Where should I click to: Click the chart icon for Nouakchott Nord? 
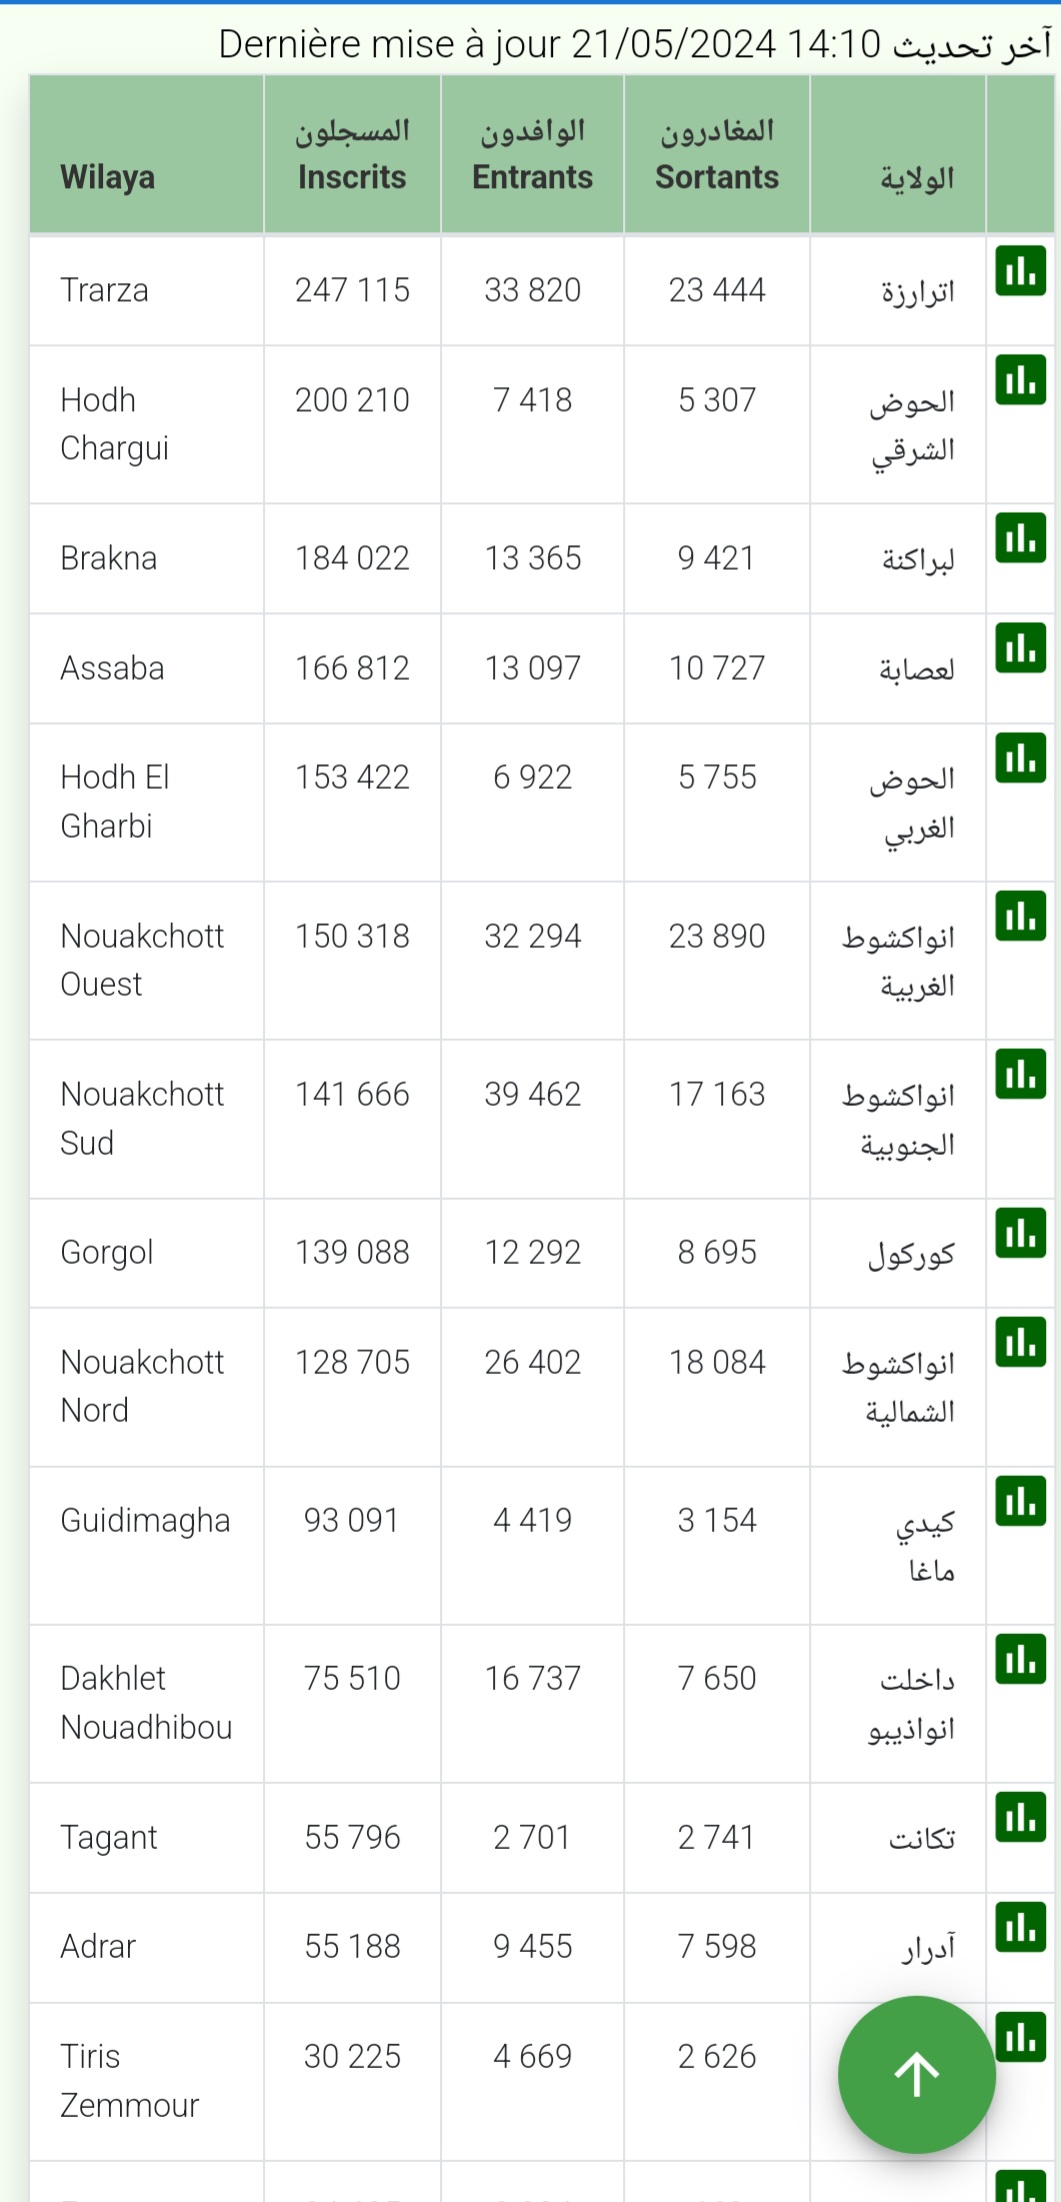tap(1020, 1342)
